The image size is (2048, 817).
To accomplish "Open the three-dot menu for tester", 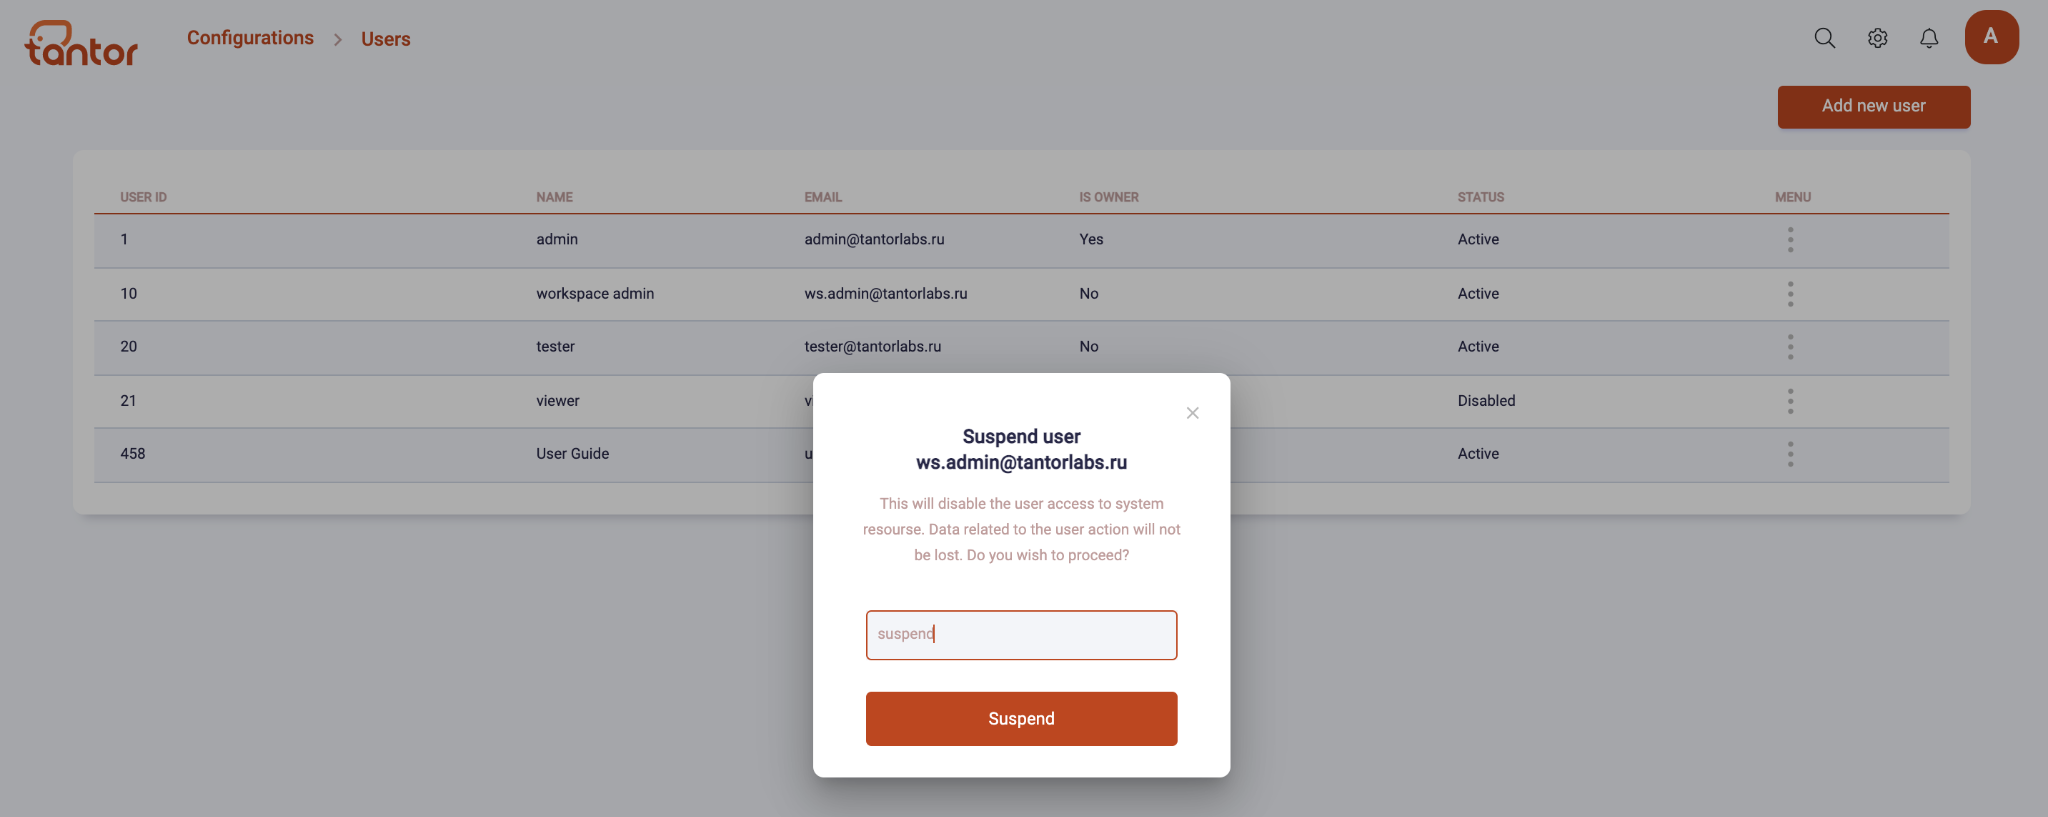I will tap(1790, 347).
